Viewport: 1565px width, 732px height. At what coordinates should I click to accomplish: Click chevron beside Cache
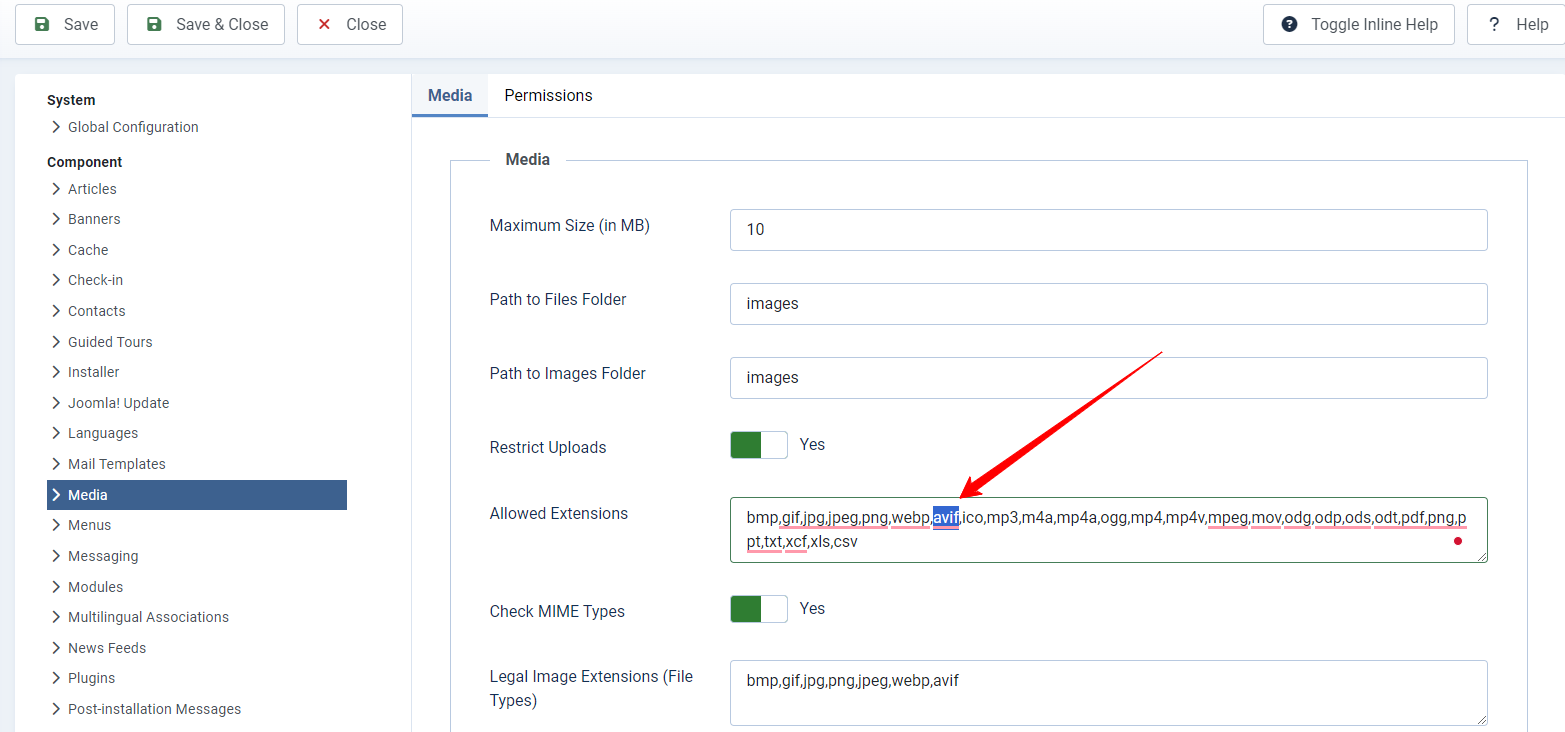[56, 250]
